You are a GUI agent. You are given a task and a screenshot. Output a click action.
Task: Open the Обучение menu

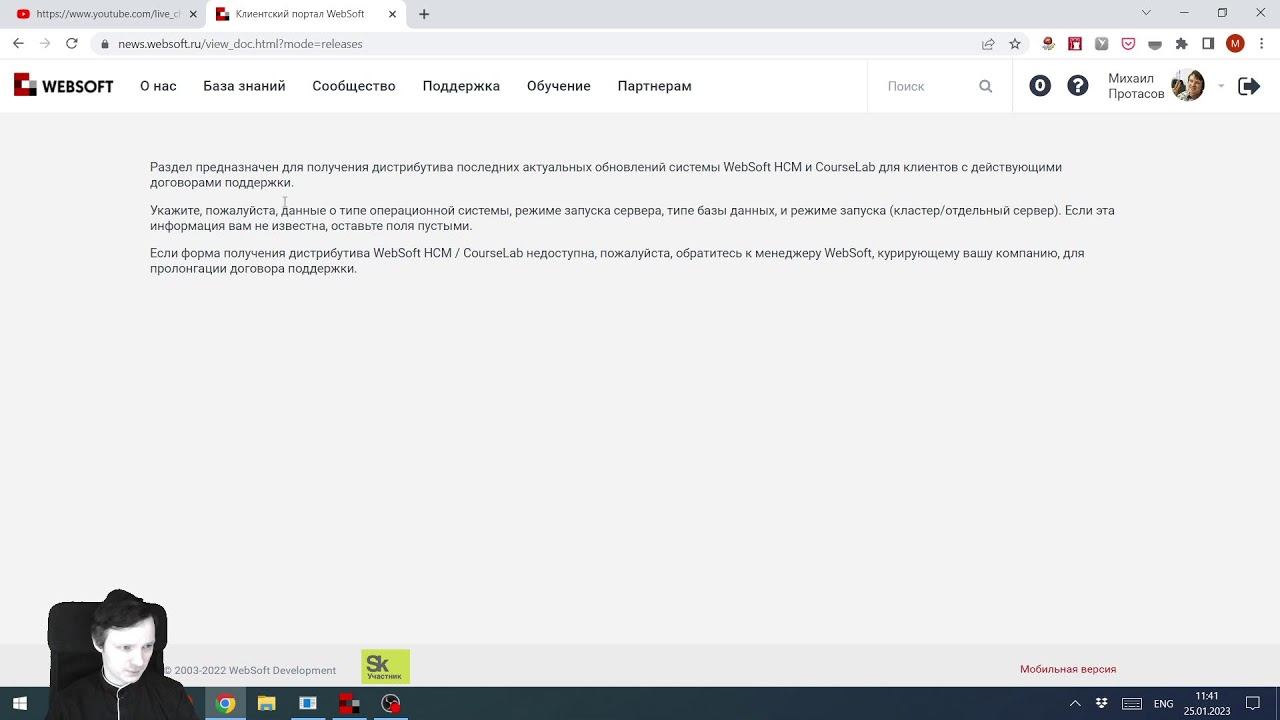559,86
